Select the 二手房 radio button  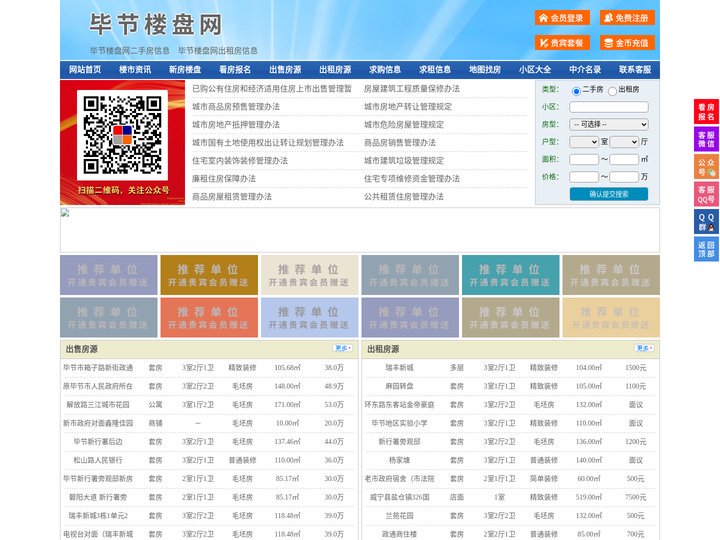[x=576, y=91]
